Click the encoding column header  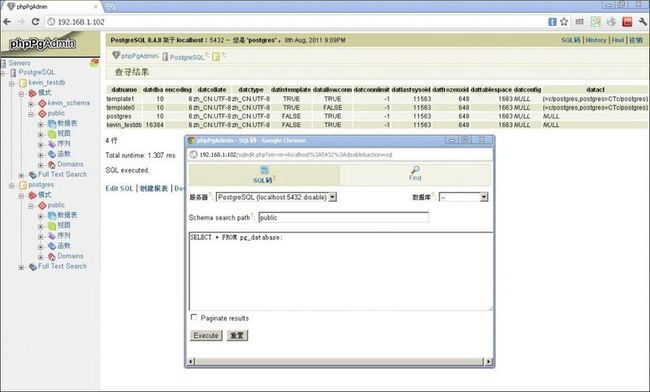[x=178, y=90]
